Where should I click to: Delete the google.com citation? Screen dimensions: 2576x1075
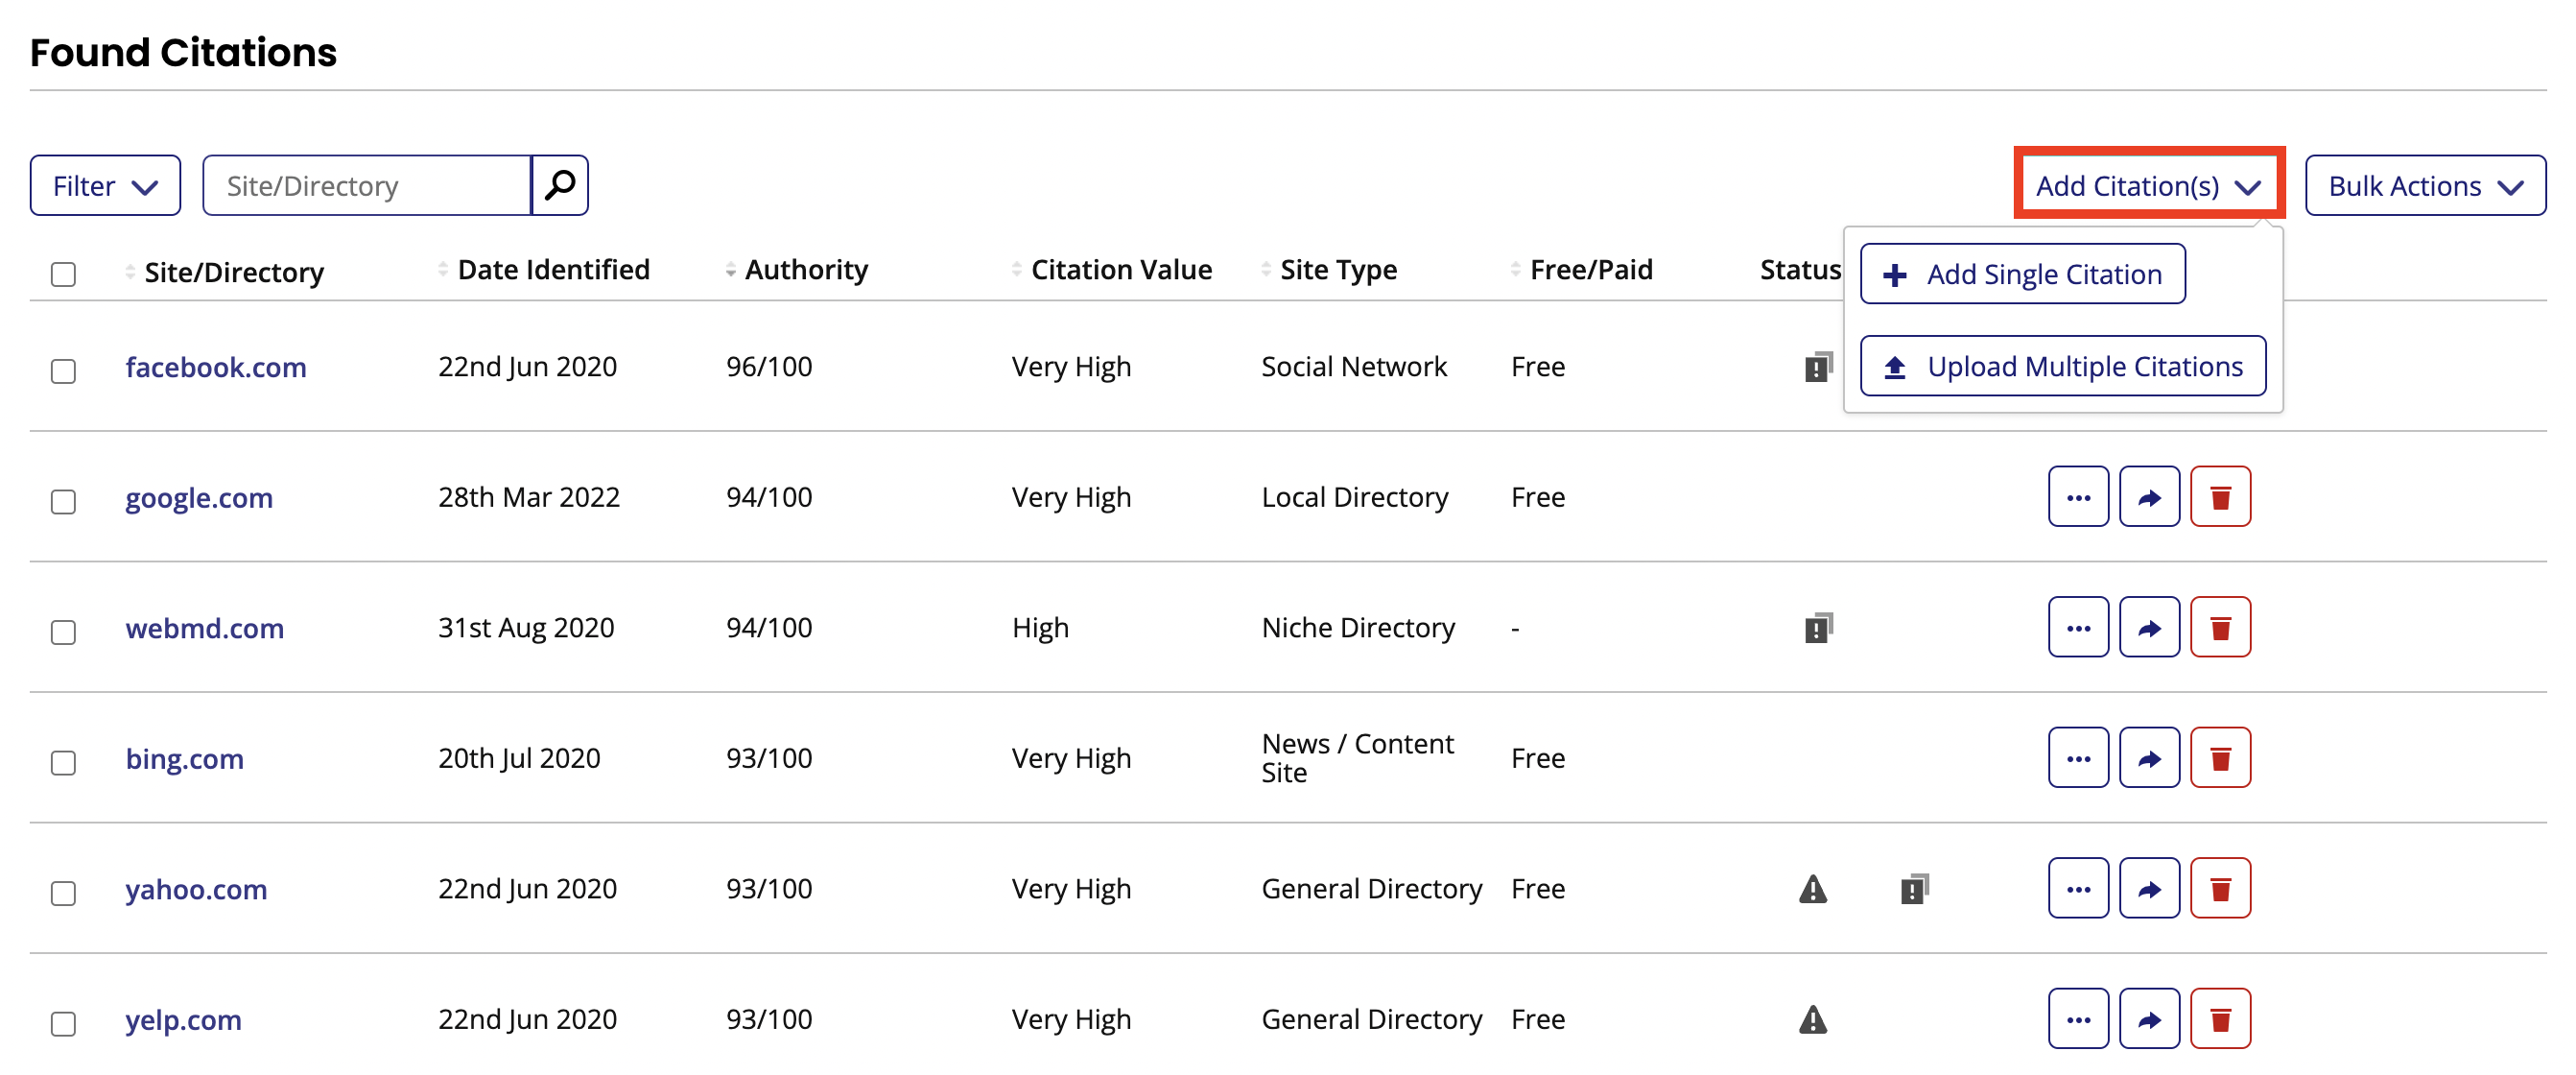2220,497
